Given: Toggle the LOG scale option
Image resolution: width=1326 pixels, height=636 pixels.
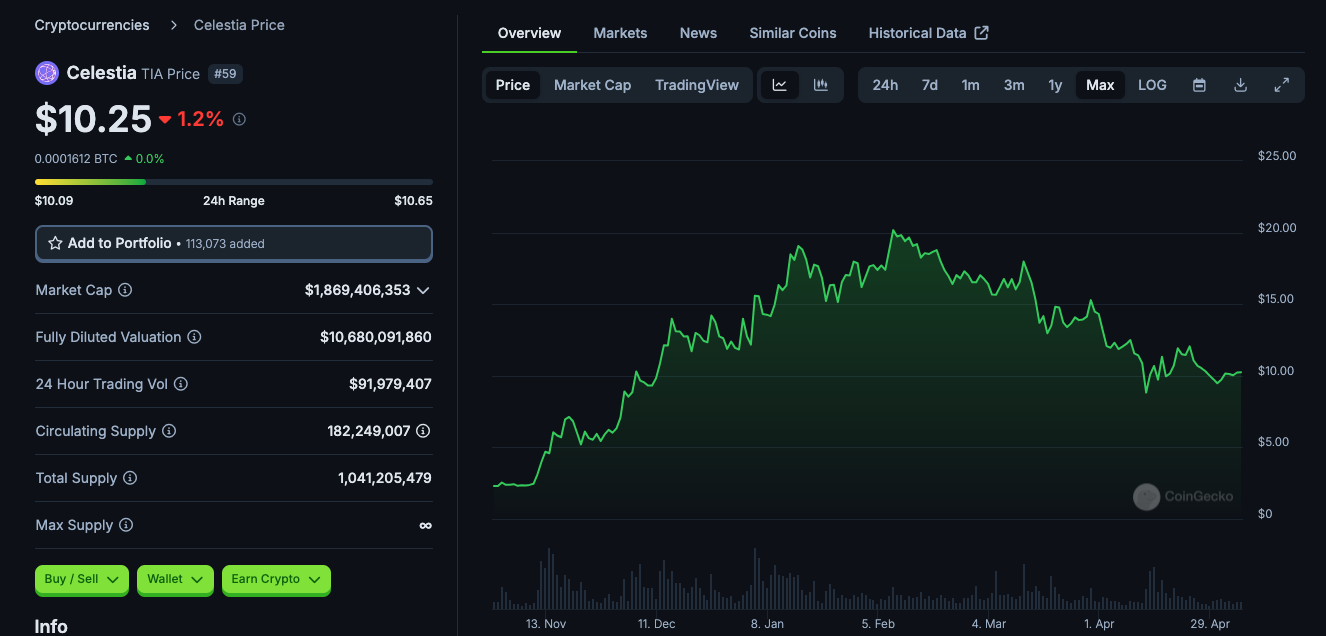Looking at the screenshot, I should pyautogui.click(x=1152, y=85).
